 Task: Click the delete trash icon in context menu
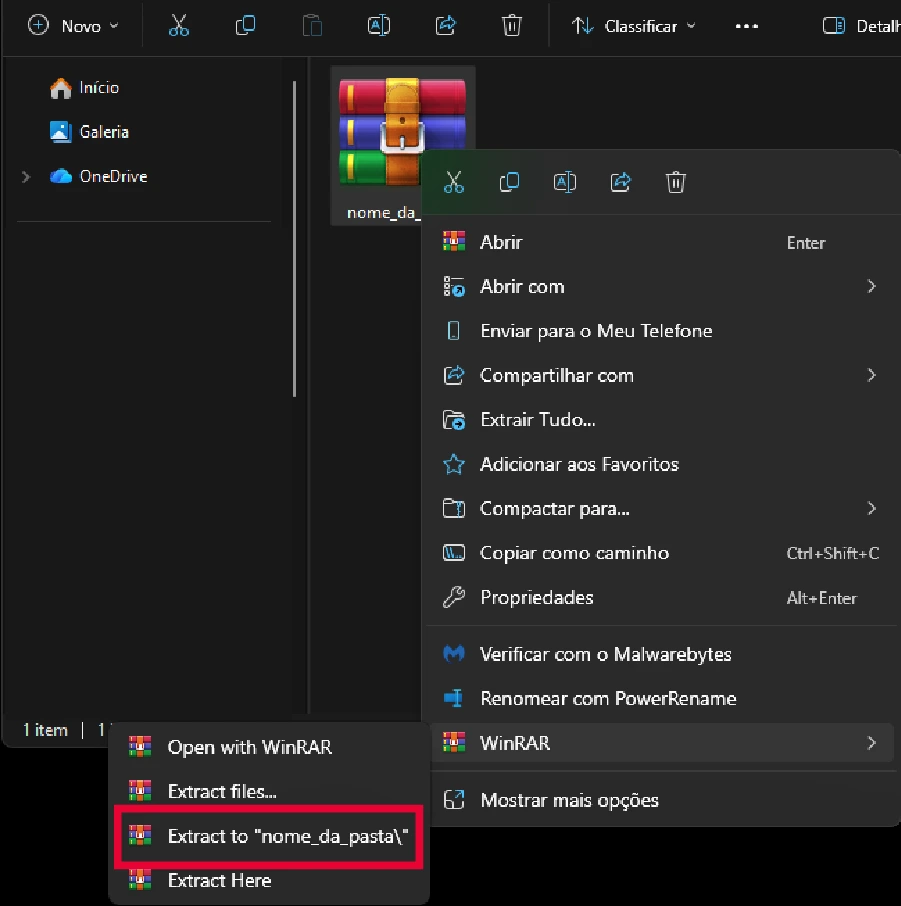coord(676,182)
